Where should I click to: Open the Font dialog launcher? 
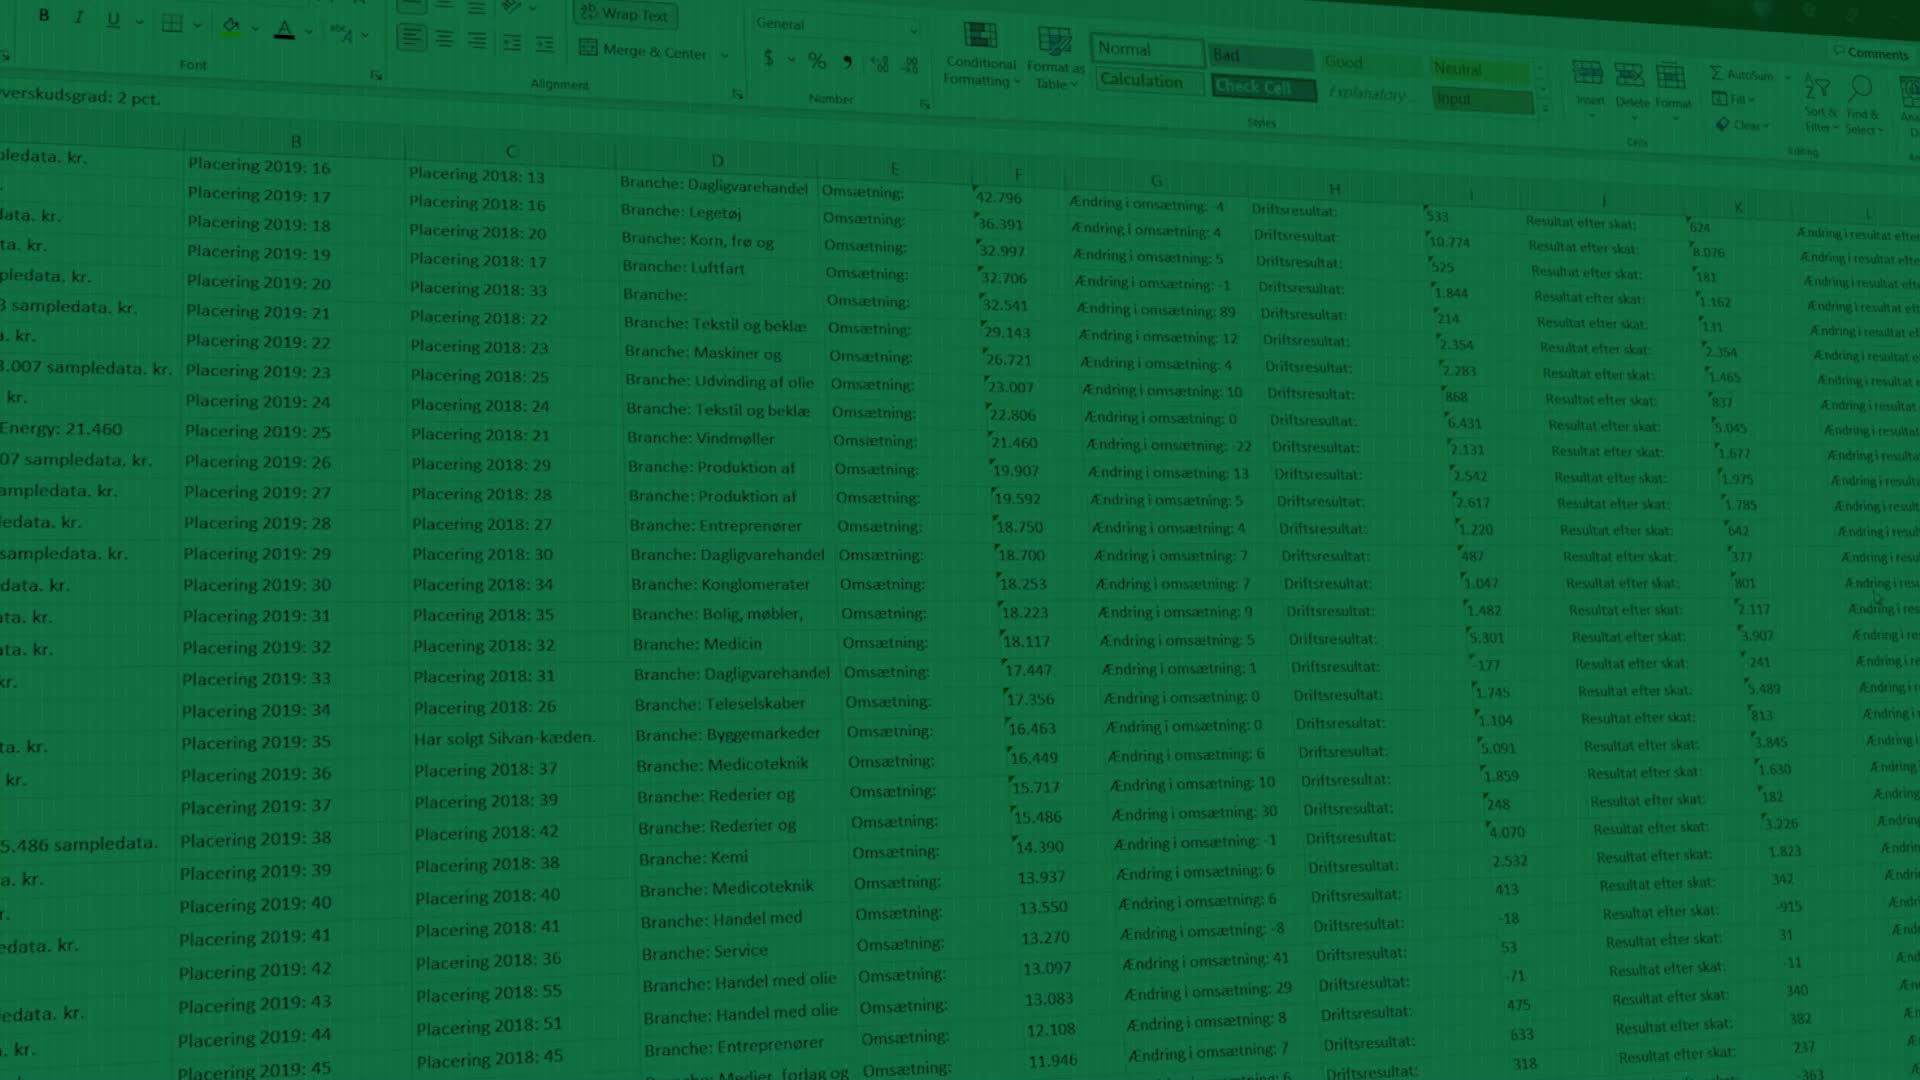[376, 75]
